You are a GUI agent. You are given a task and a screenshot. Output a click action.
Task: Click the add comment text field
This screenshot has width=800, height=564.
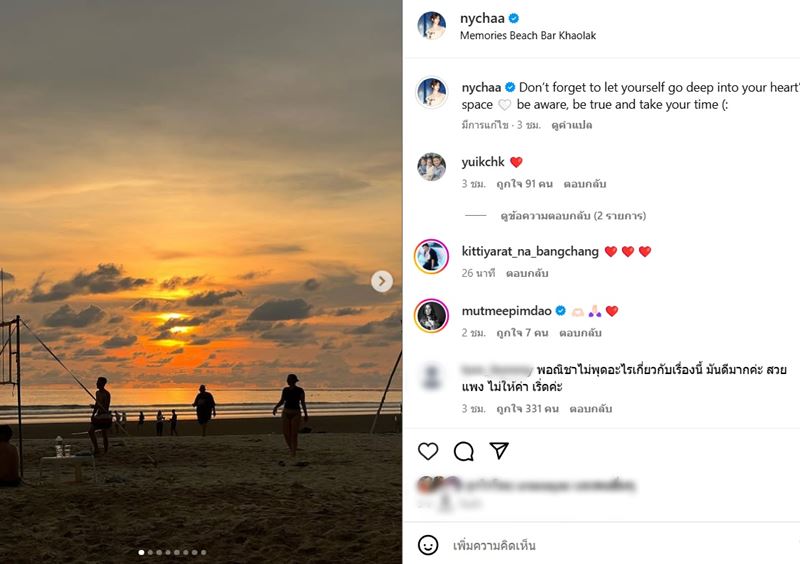pyautogui.click(x=600, y=545)
